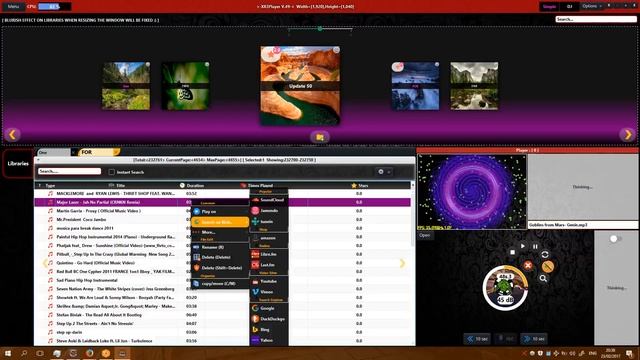Search song on Last.fm

pyautogui.click(x=269, y=265)
